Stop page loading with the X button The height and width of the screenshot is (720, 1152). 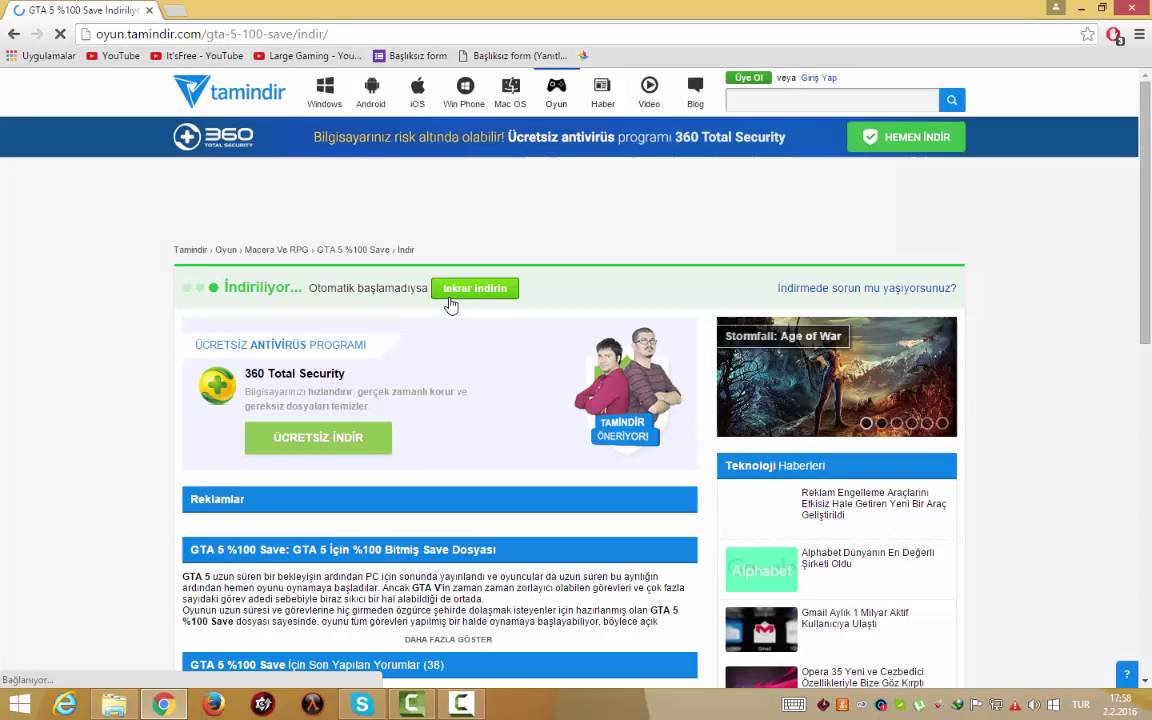point(60,34)
